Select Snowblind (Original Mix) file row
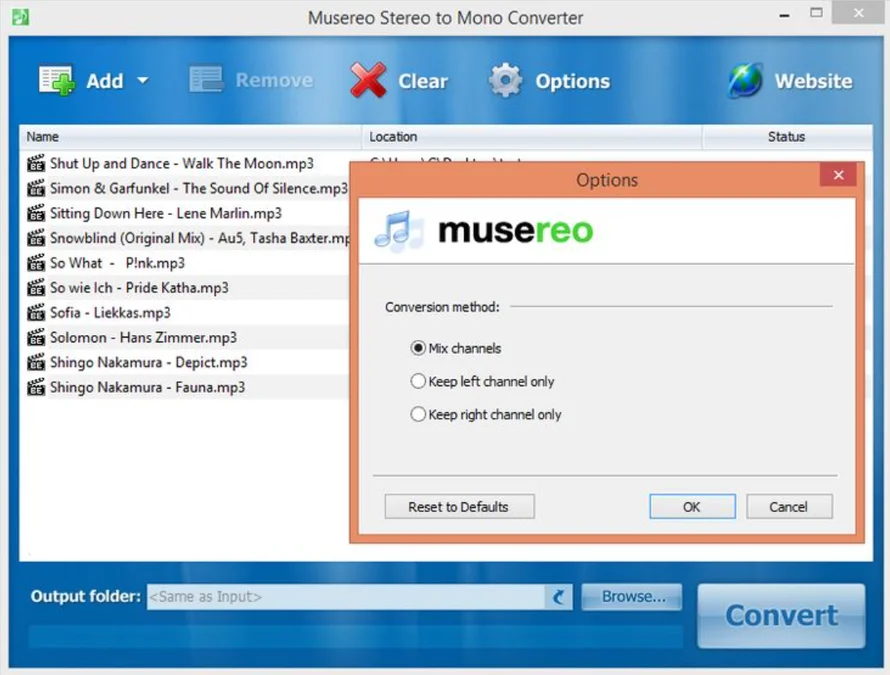 pos(200,238)
